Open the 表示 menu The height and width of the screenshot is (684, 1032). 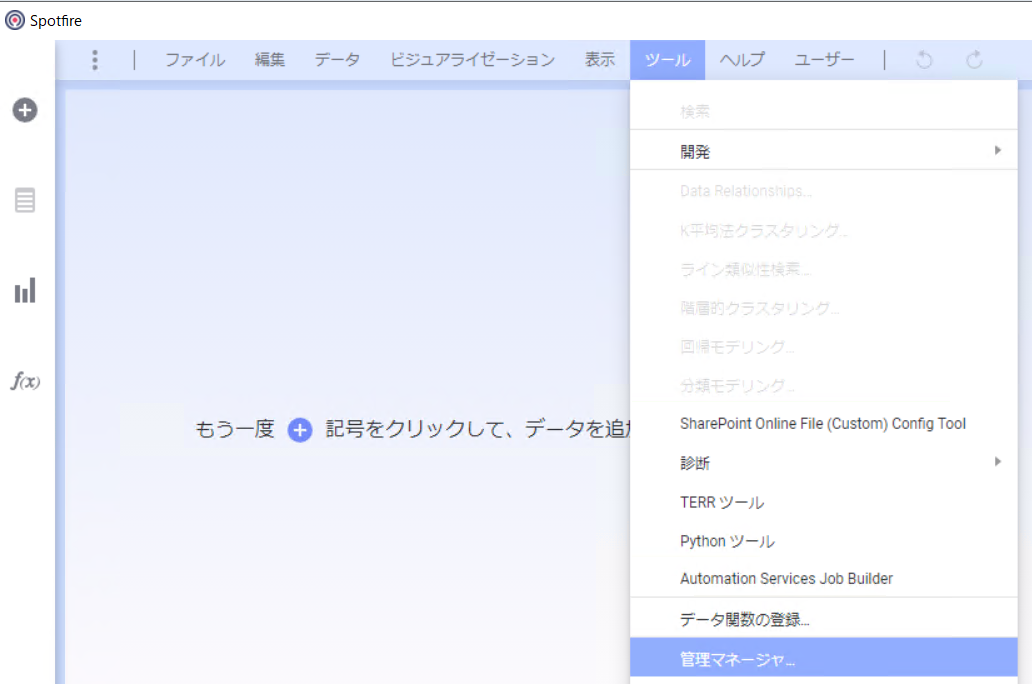pyautogui.click(x=600, y=60)
